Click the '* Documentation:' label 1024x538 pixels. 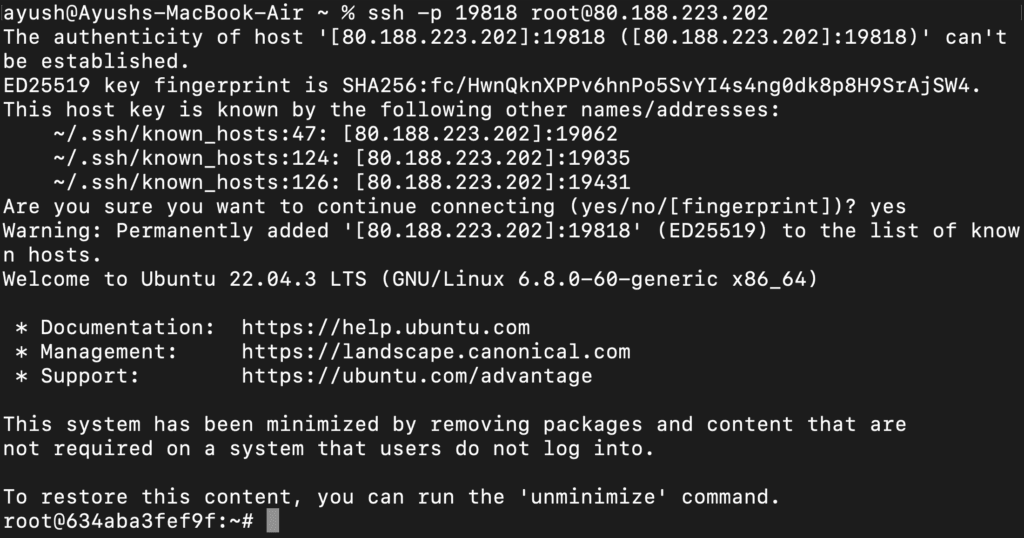pos(115,327)
